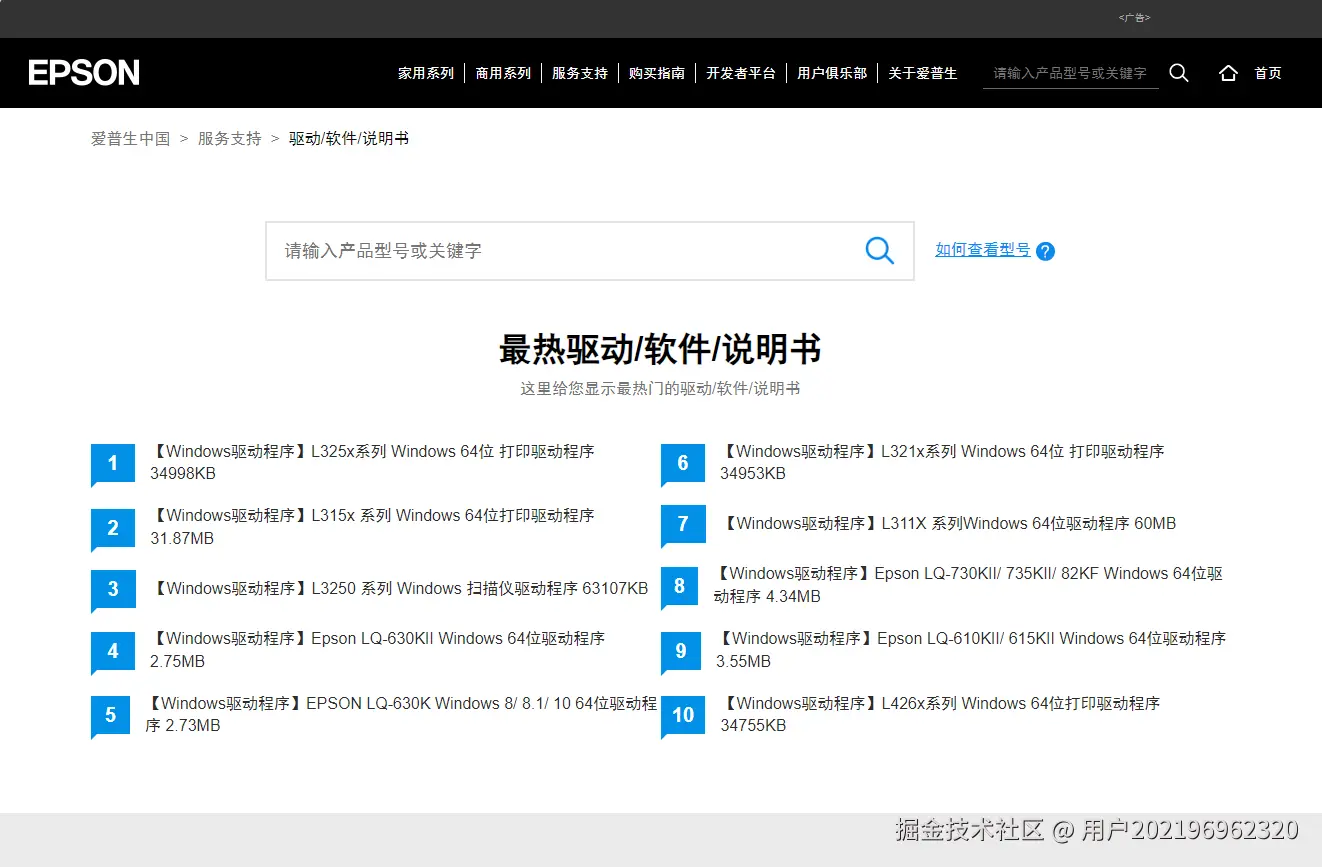Select the number 10 badge in the hot downloads list
Screen dimensions: 1322x867
coord(681,715)
